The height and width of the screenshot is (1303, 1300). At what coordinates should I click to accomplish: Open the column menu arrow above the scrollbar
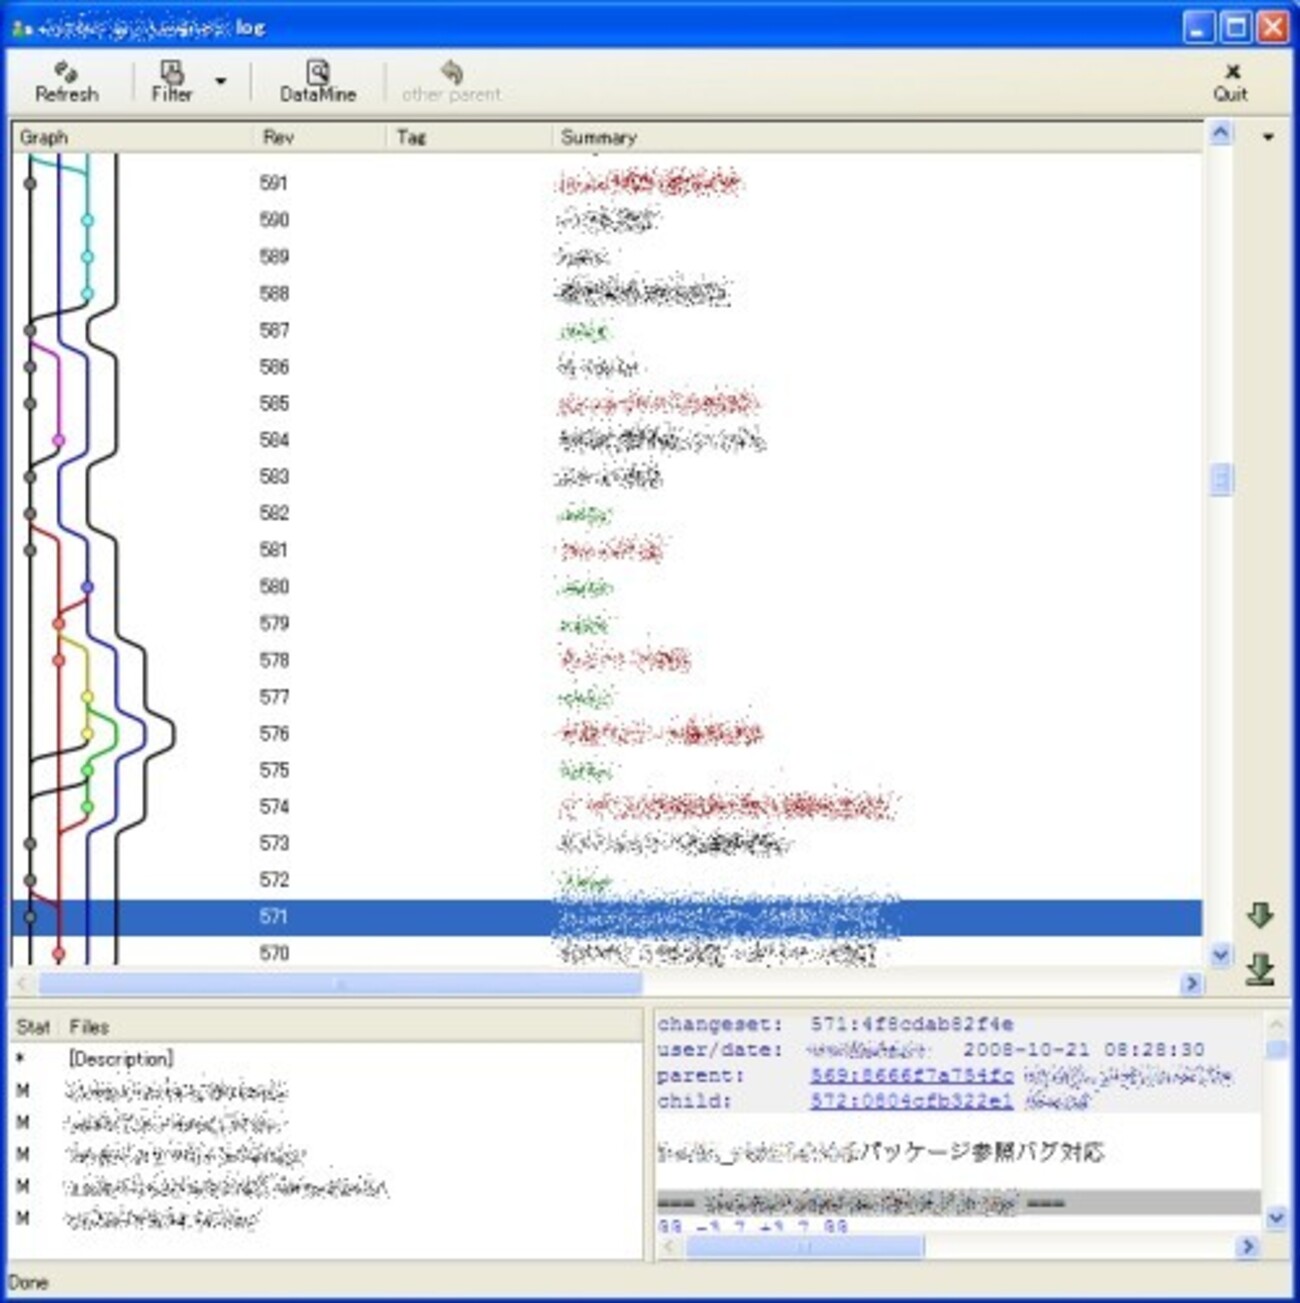[1268, 136]
